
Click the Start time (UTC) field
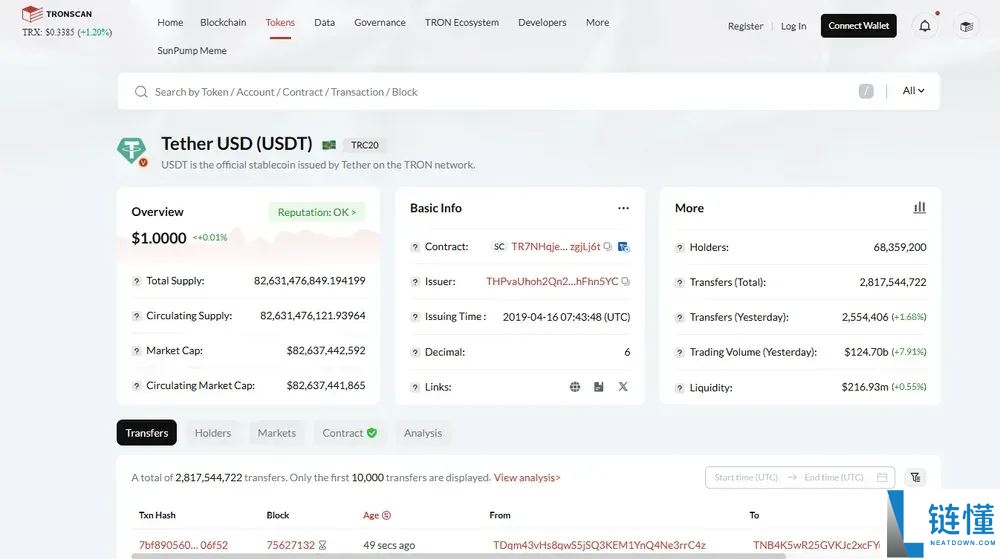point(746,477)
